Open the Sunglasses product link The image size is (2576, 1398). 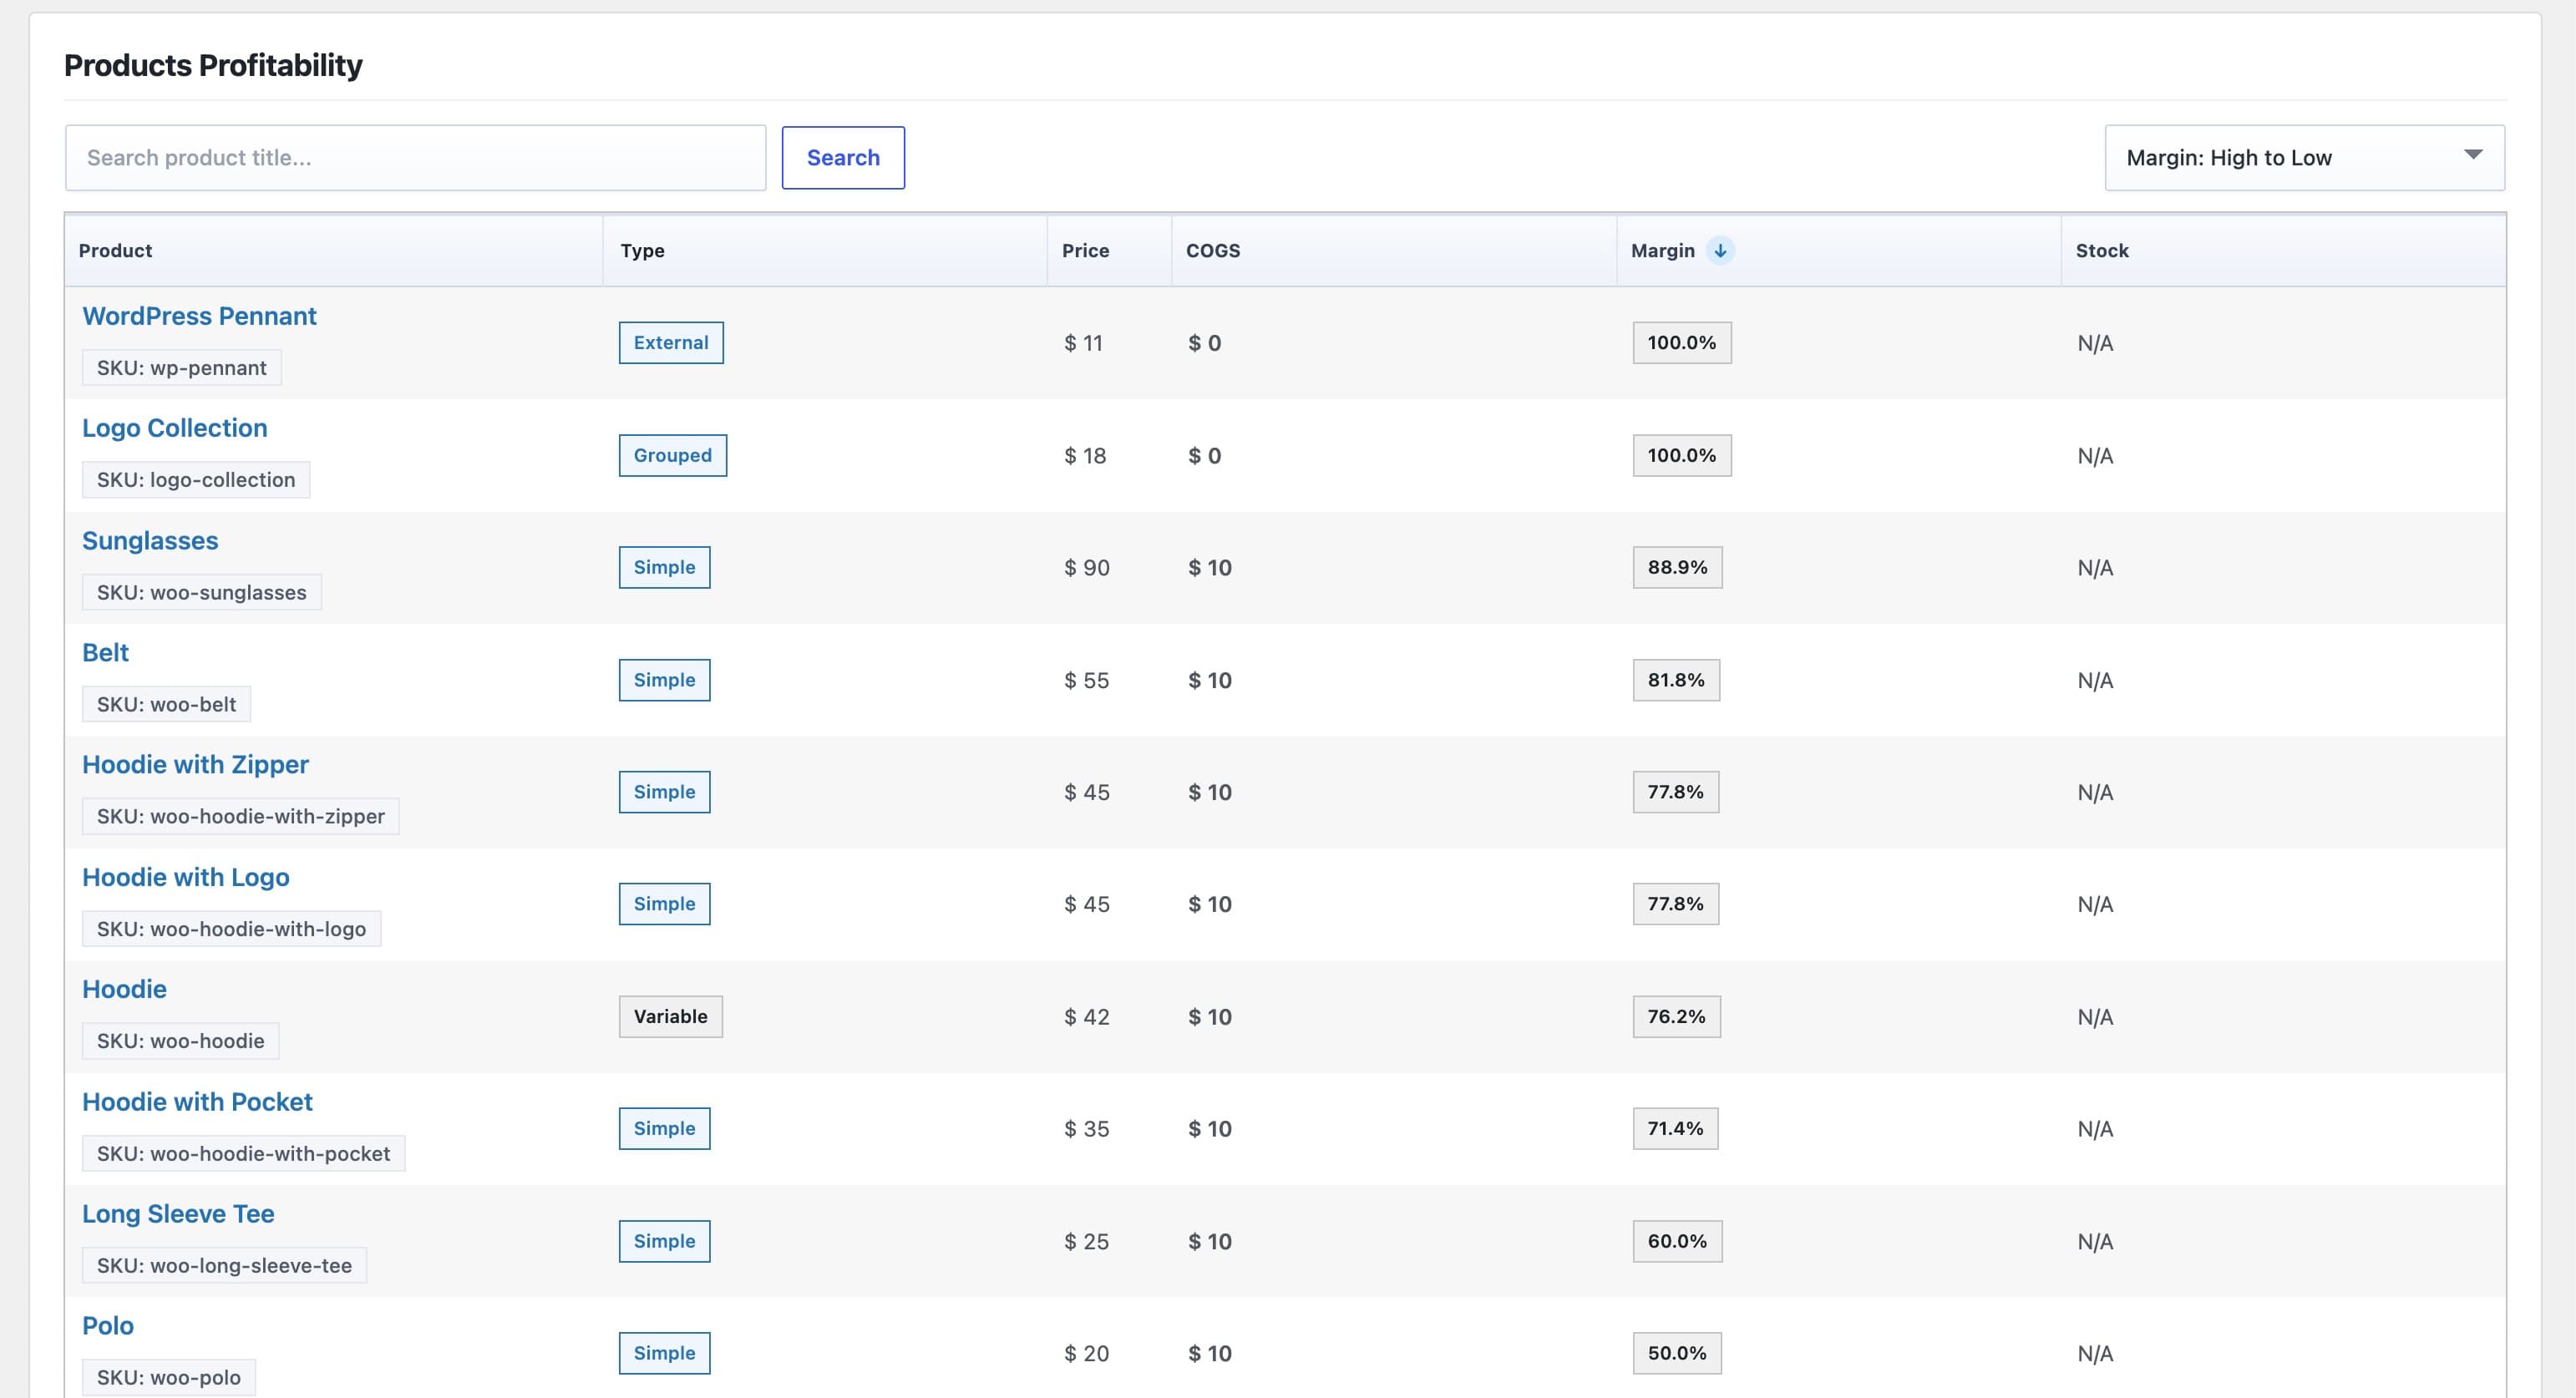150,541
